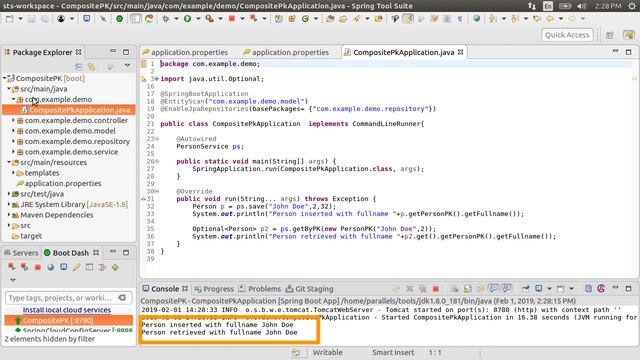Image resolution: width=640 pixels, height=360 pixels.
Task: Toggle Mark Occurrences highlighted toolbar button
Action: (408, 19)
